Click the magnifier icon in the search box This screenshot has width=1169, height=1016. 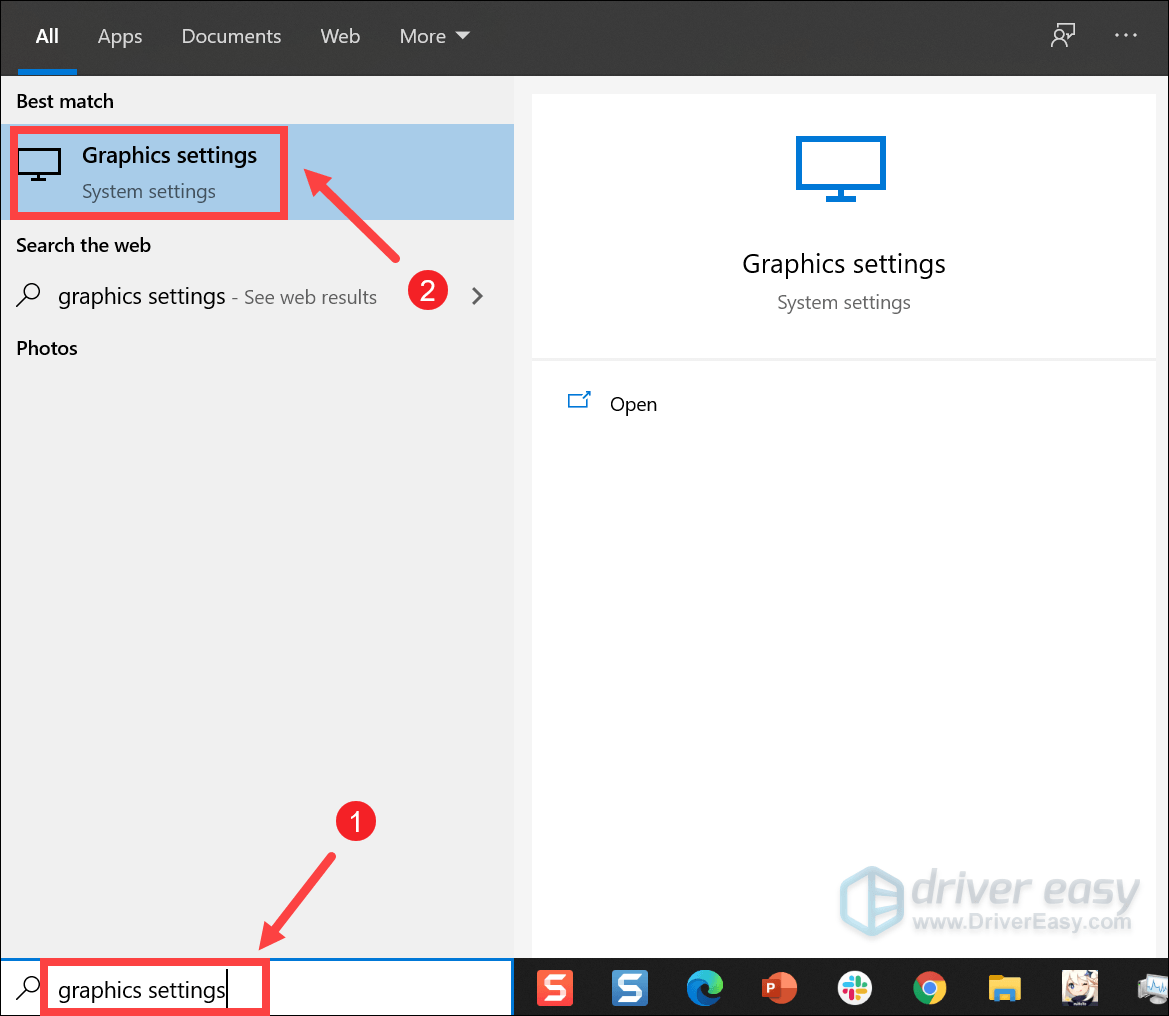click(28, 988)
